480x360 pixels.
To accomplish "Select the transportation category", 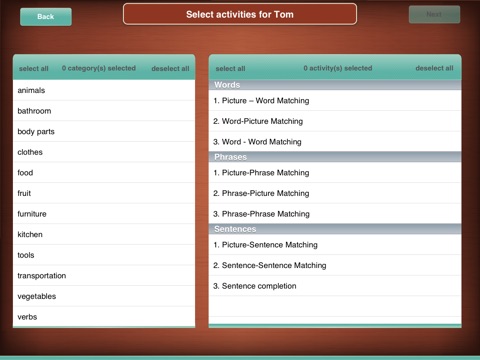I will click(x=104, y=276).
